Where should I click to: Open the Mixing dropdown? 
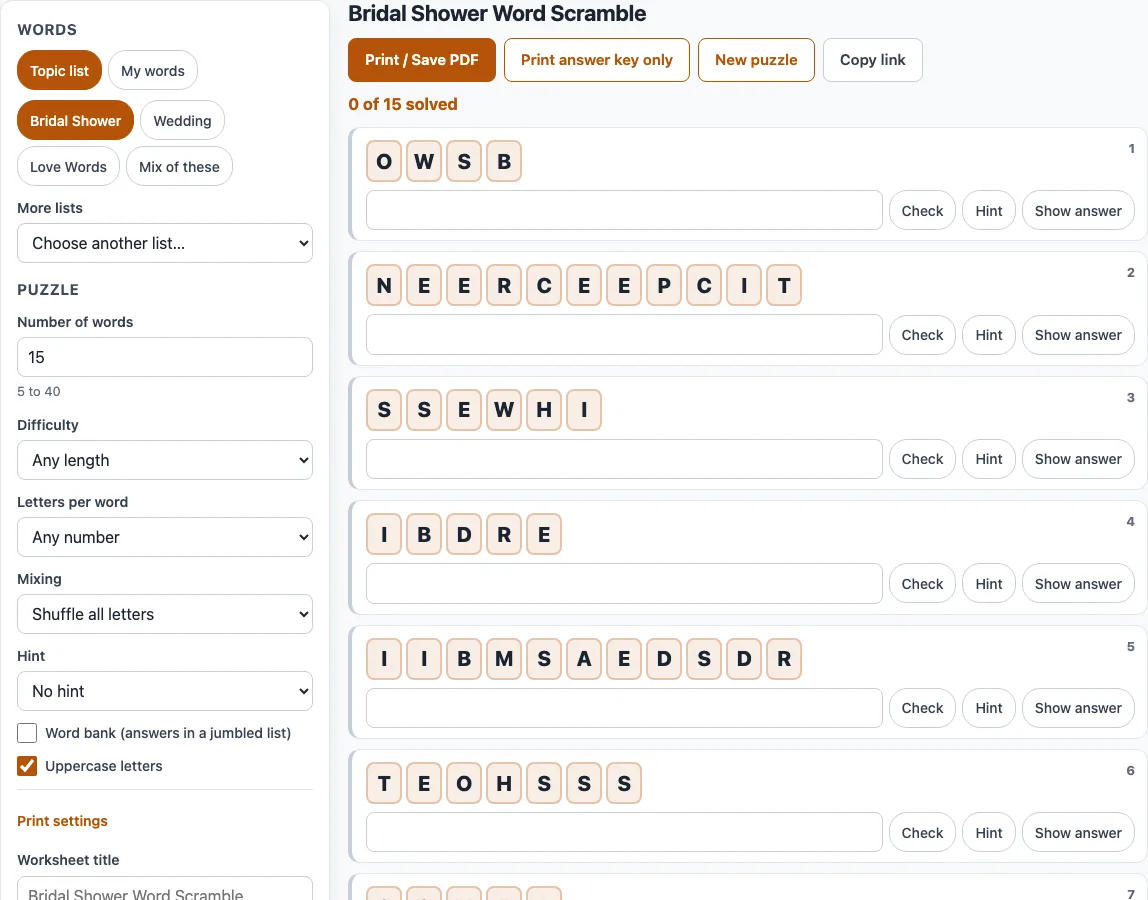[165, 614]
